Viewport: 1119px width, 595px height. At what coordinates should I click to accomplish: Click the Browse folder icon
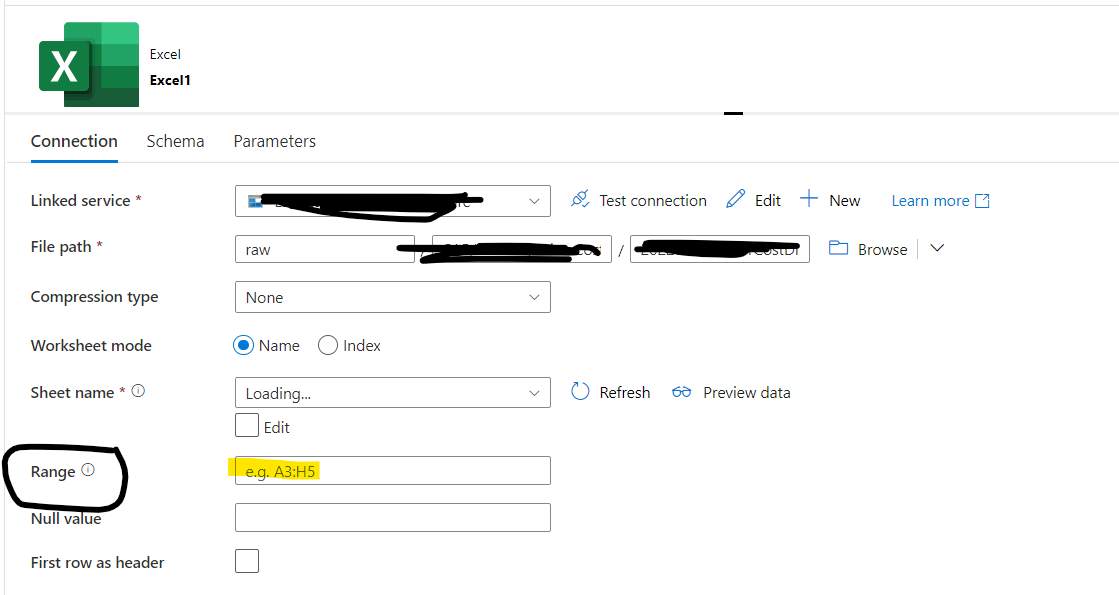point(839,248)
